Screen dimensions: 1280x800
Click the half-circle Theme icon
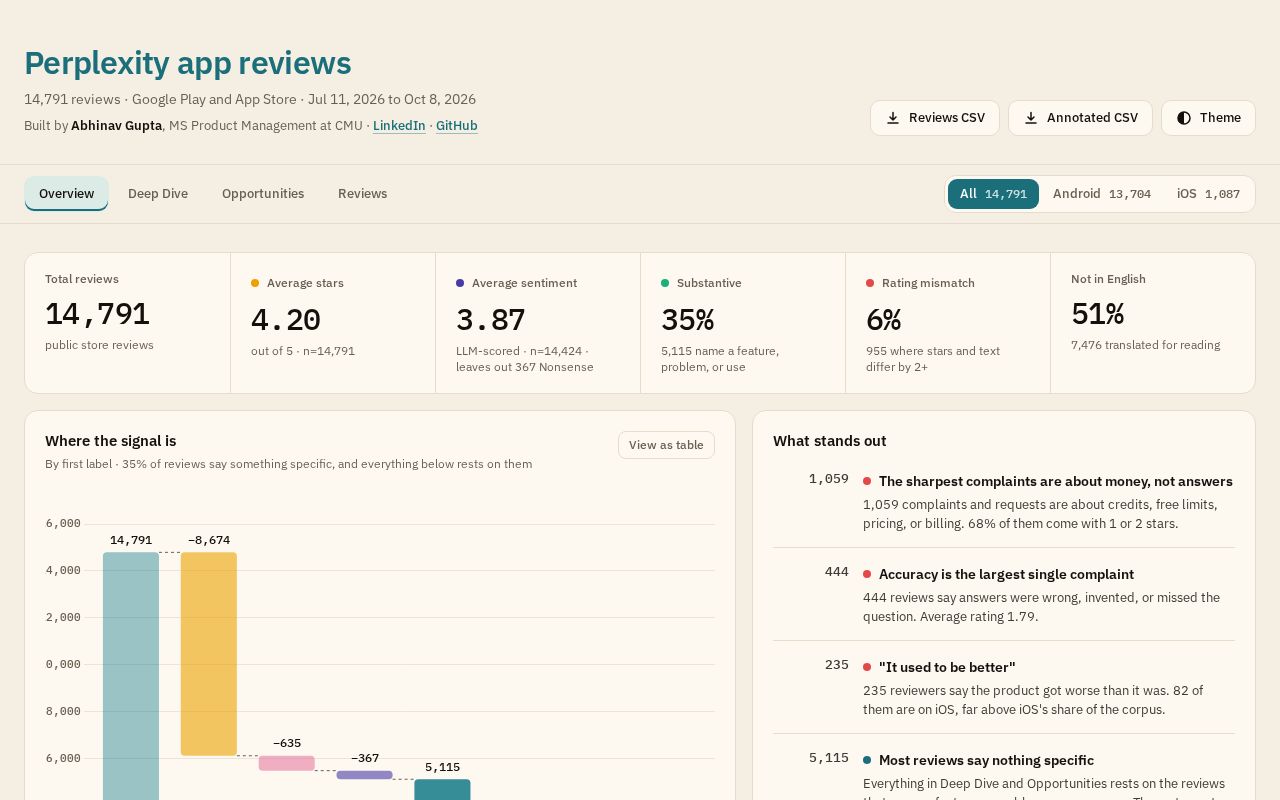1184,118
